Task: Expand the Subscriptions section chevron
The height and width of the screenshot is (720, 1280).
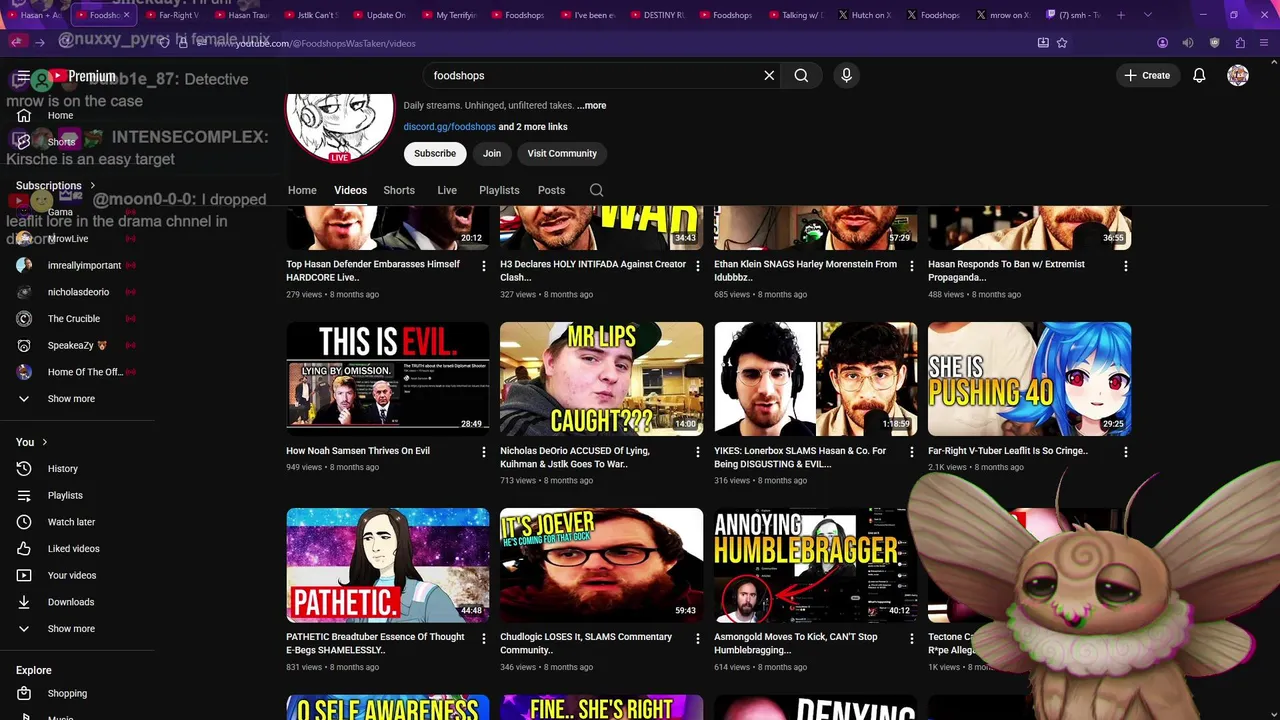Action: (x=93, y=185)
